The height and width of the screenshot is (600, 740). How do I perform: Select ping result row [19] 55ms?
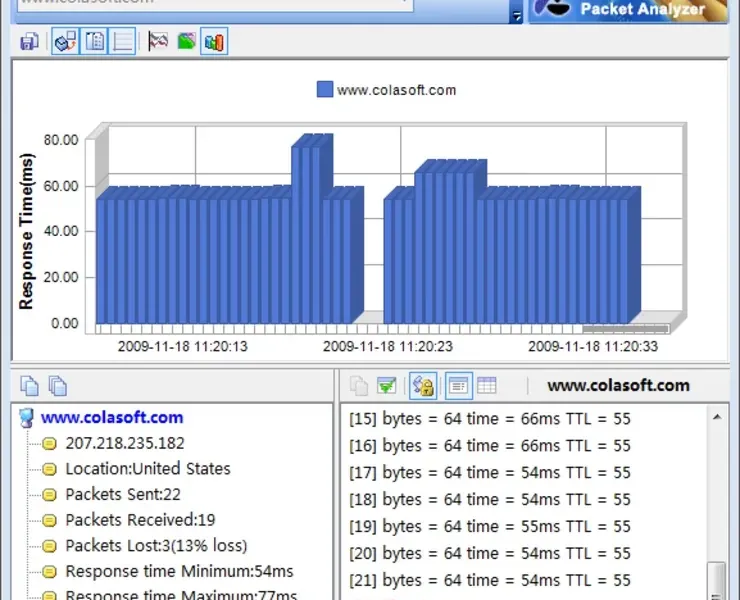coord(489,526)
